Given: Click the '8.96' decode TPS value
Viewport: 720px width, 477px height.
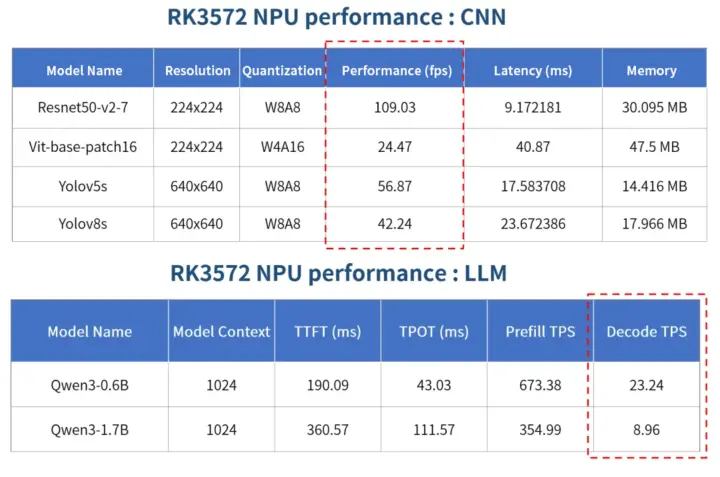Looking at the screenshot, I should point(647,430).
